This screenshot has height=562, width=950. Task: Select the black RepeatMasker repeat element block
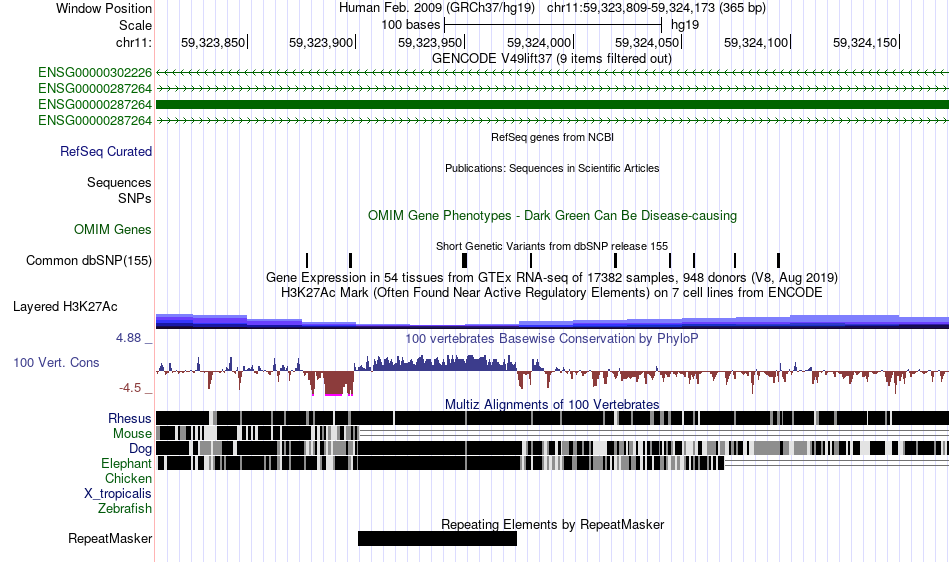pyautogui.click(x=437, y=538)
